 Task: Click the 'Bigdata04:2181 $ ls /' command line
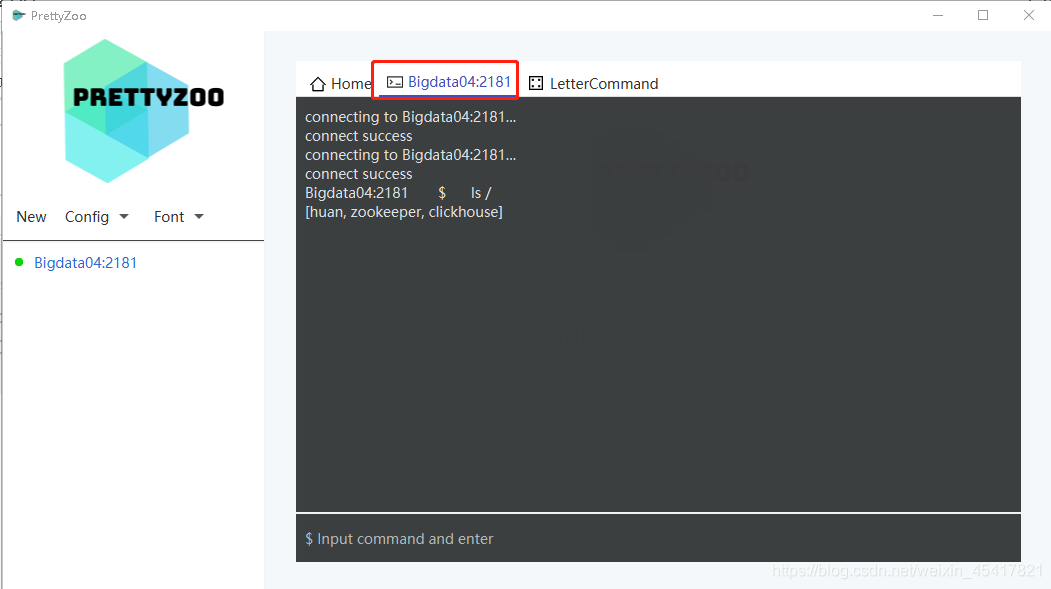pyautogui.click(x=398, y=193)
